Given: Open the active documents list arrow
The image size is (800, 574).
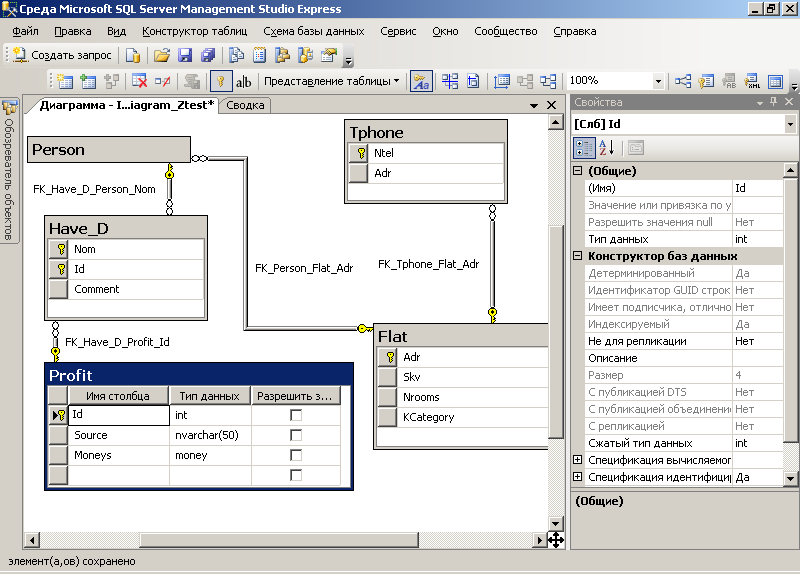Looking at the screenshot, I should click(x=534, y=106).
